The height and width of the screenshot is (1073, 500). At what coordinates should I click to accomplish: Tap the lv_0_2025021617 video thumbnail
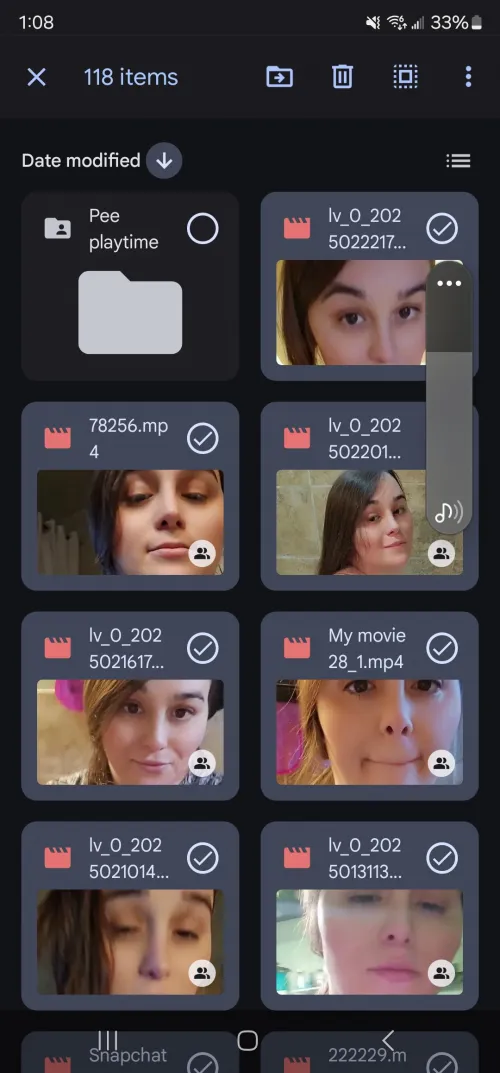(130, 732)
